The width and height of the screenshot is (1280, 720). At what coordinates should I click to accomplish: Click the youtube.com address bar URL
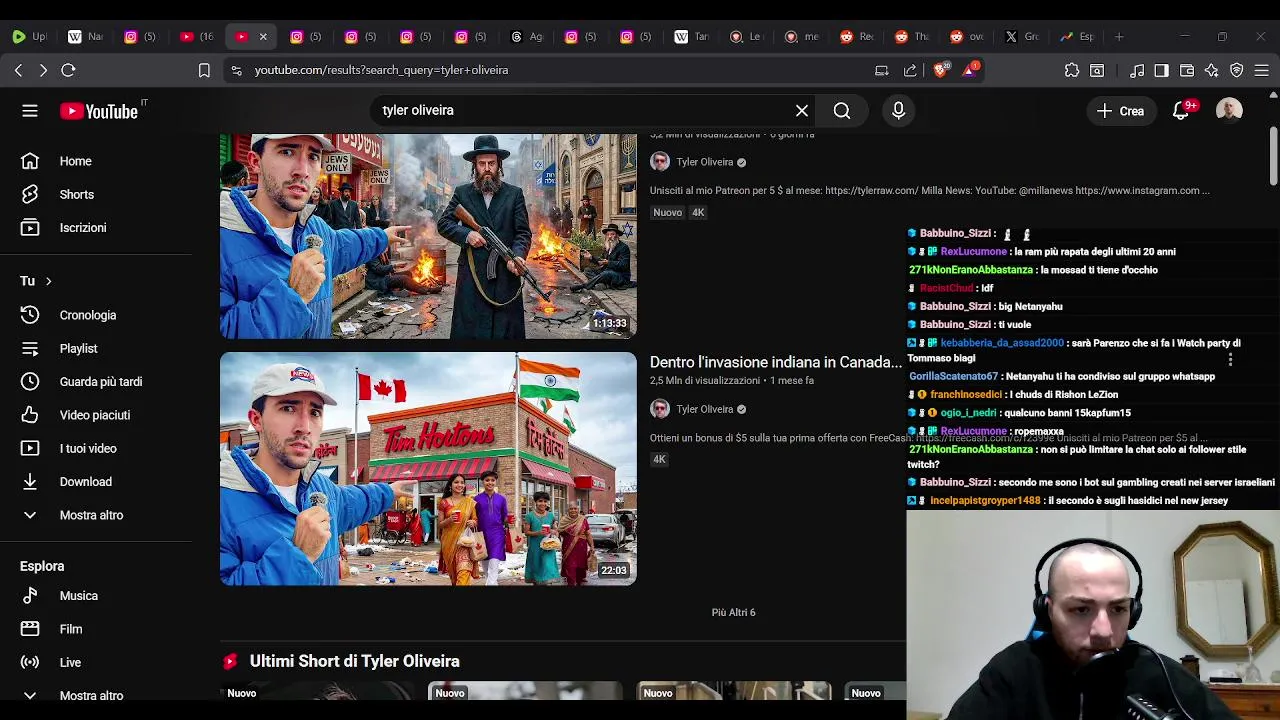tap(381, 70)
